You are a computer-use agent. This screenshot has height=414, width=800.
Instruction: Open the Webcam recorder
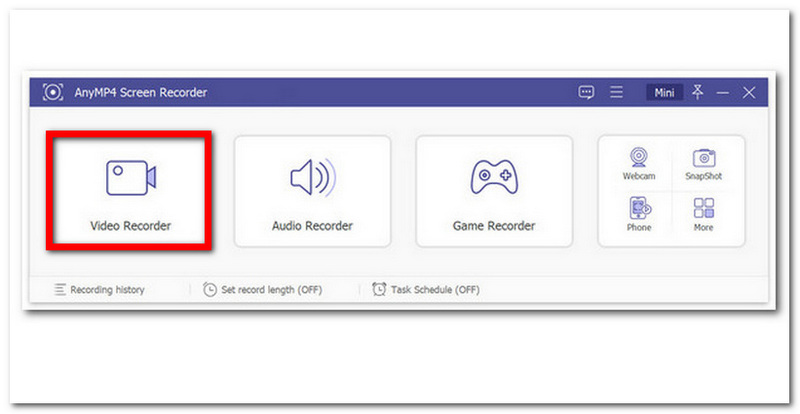[639, 163]
